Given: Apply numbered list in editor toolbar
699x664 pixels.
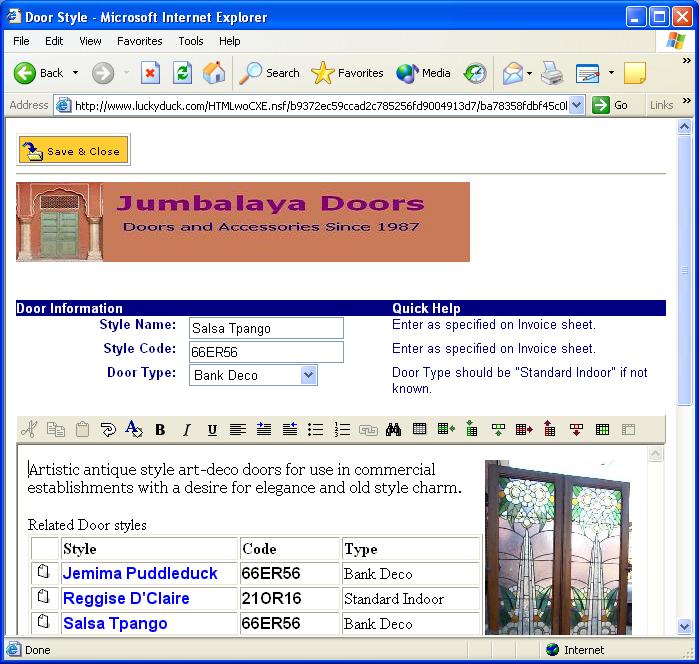Looking at the screenshot, I should [x=342, y=430].
